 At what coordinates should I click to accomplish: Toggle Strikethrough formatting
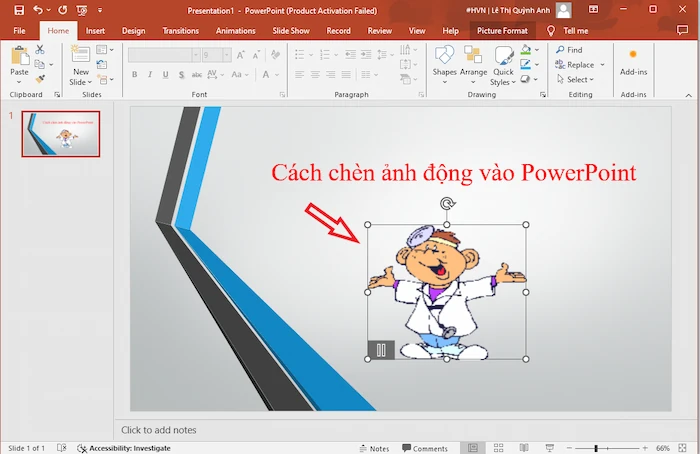click(x=196, y=75)
